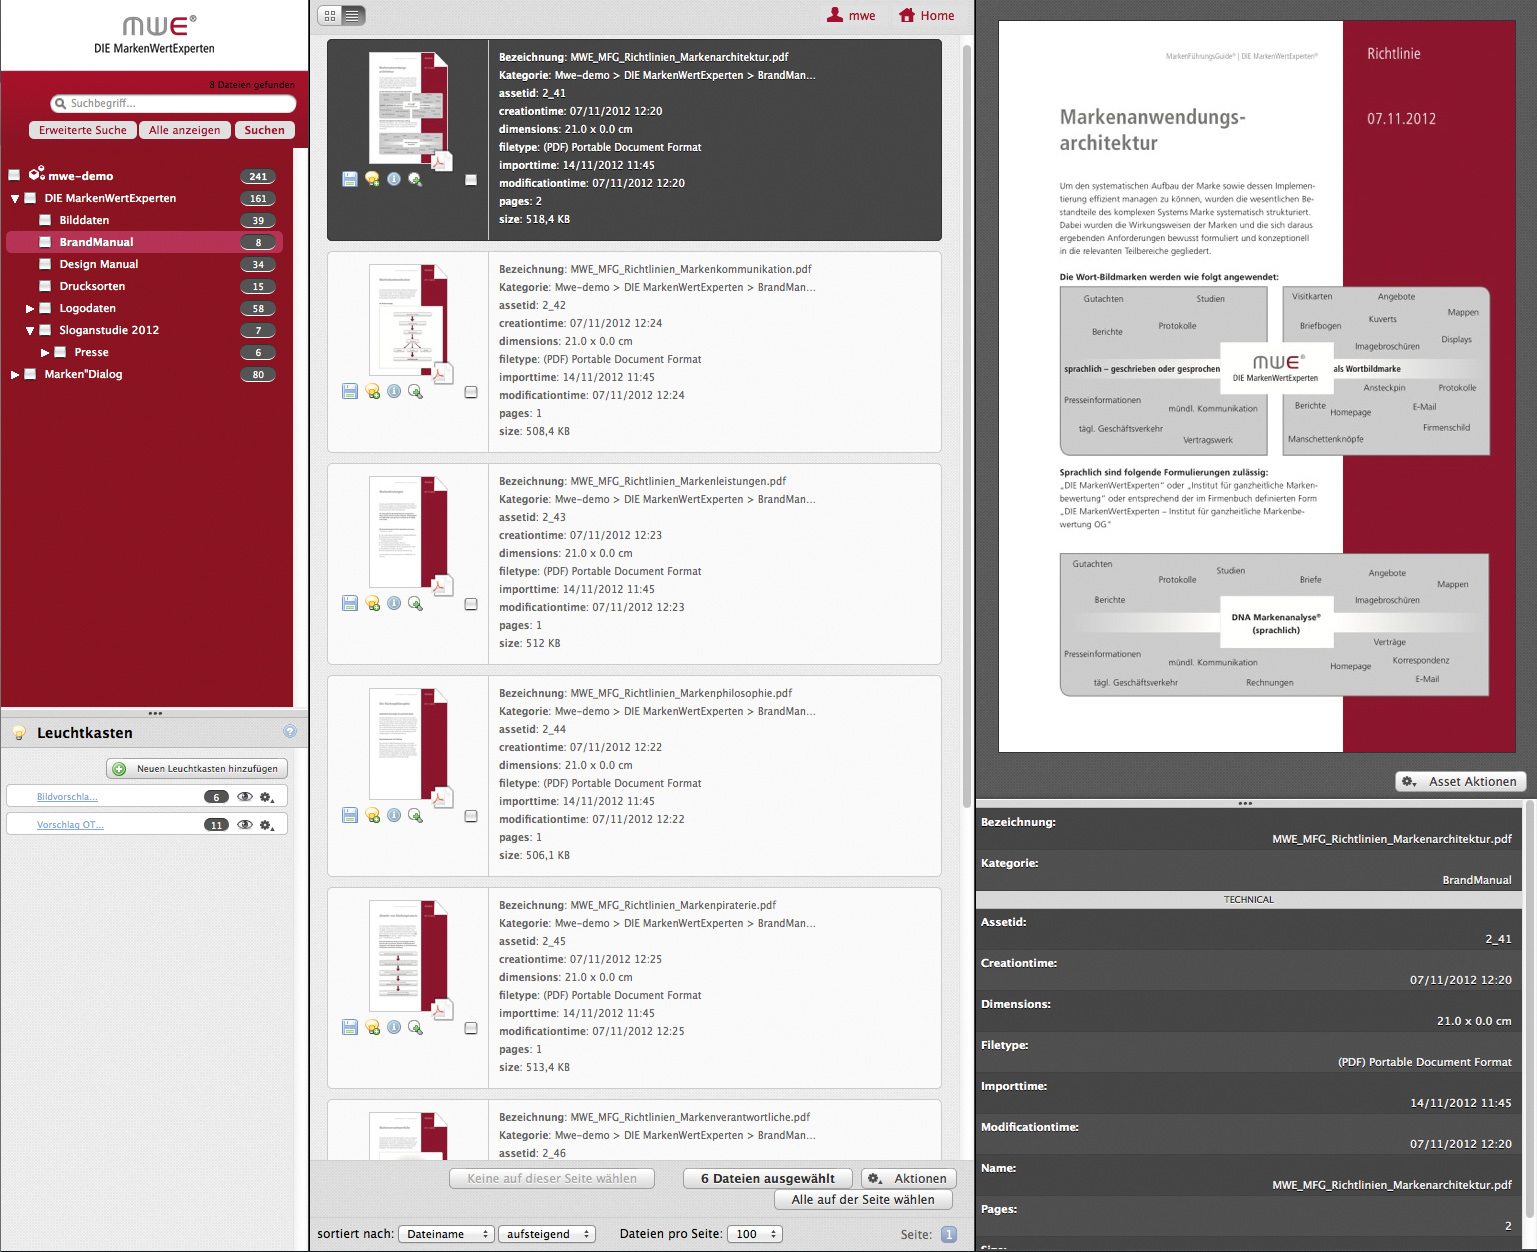Viewport: 1537px width, 1252px height.
Task: Open the Bildvorschla... lightbox link
Action: (x=67, y=797)
